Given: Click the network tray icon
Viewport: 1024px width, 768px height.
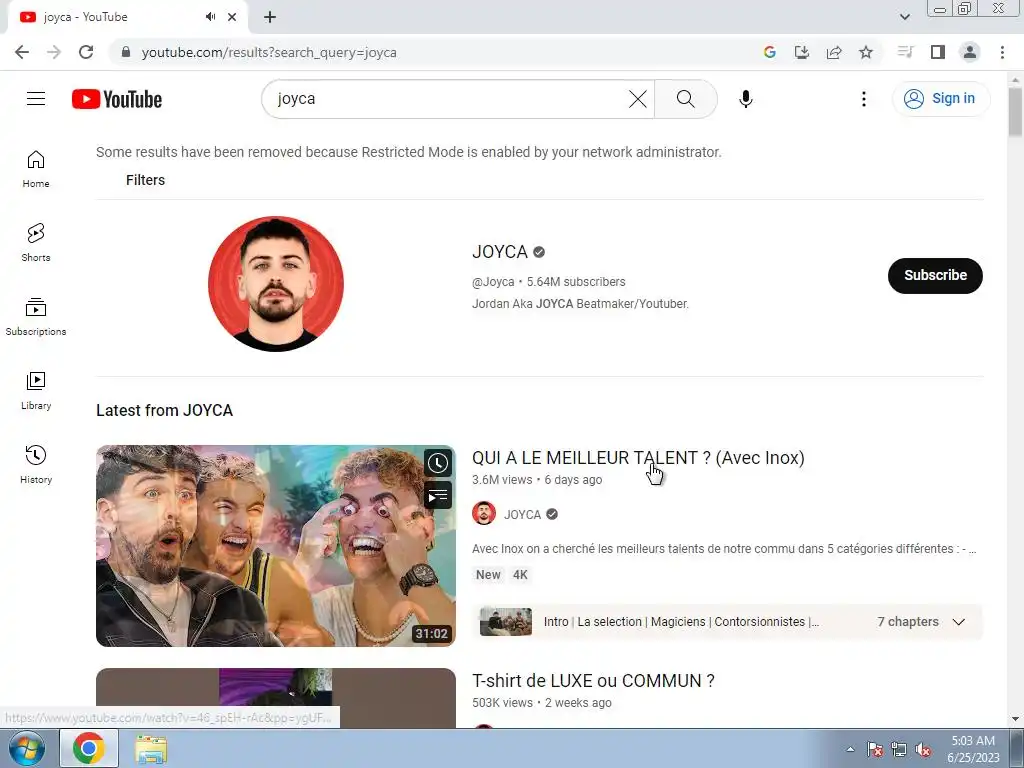Looking at the screenshot, I should point(899,750).
